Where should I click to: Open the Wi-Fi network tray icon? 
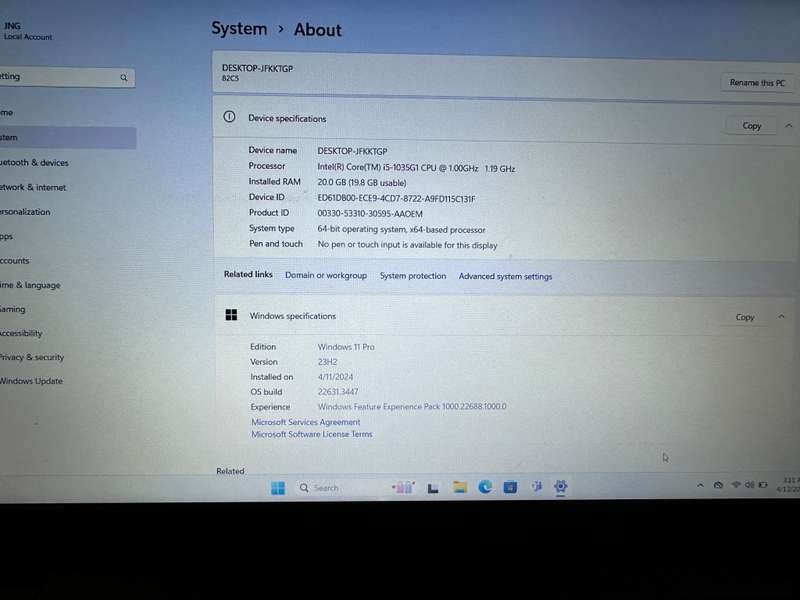736,485
